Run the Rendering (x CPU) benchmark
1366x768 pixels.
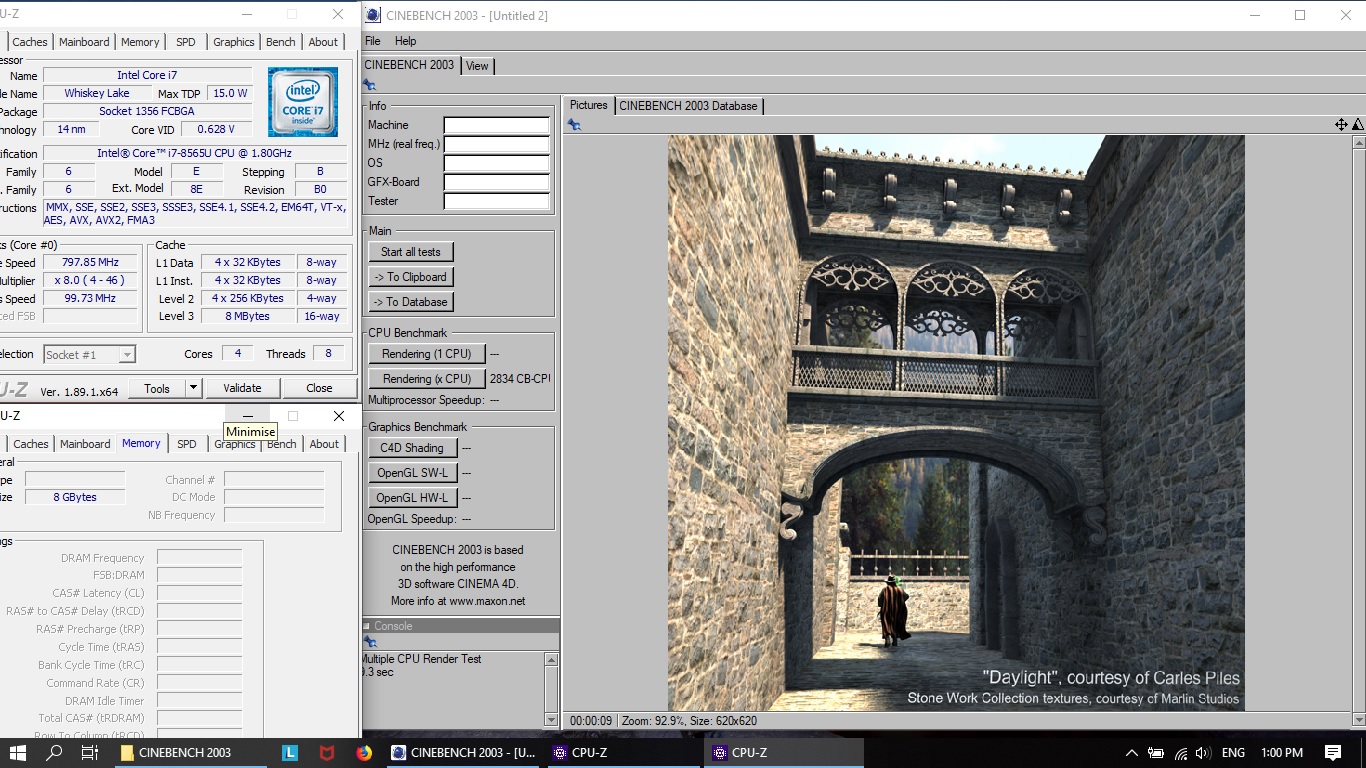pos(427,379)
